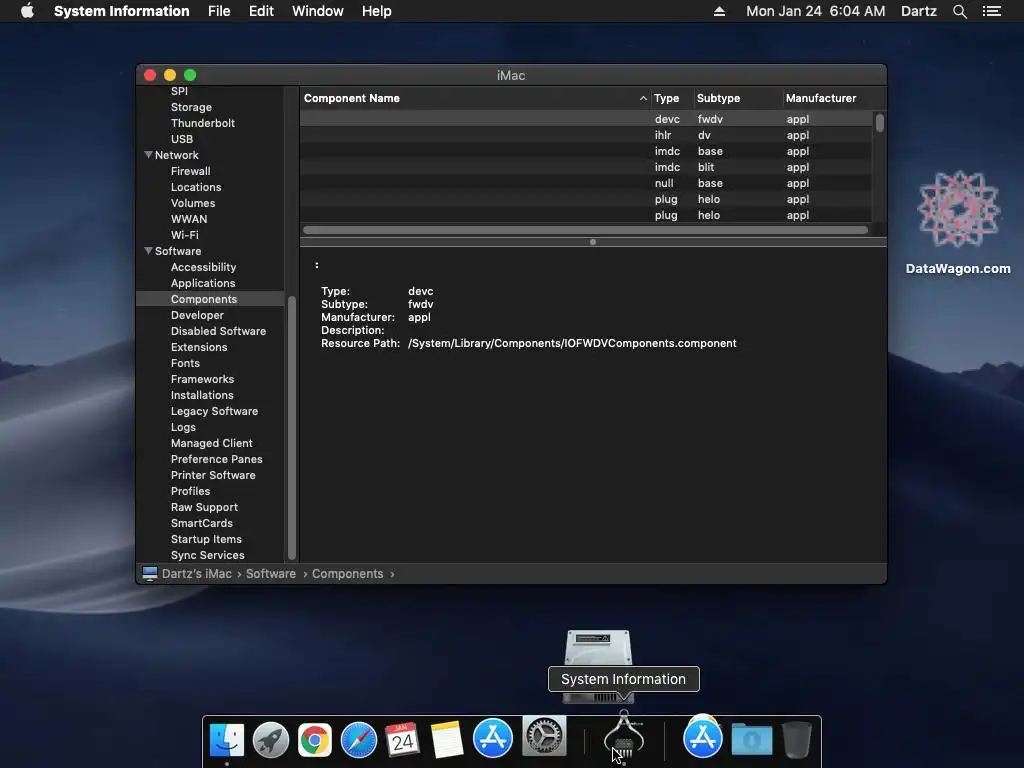
Task: Click the split pane divider handle dot
Action: click(x=593, y=242)
